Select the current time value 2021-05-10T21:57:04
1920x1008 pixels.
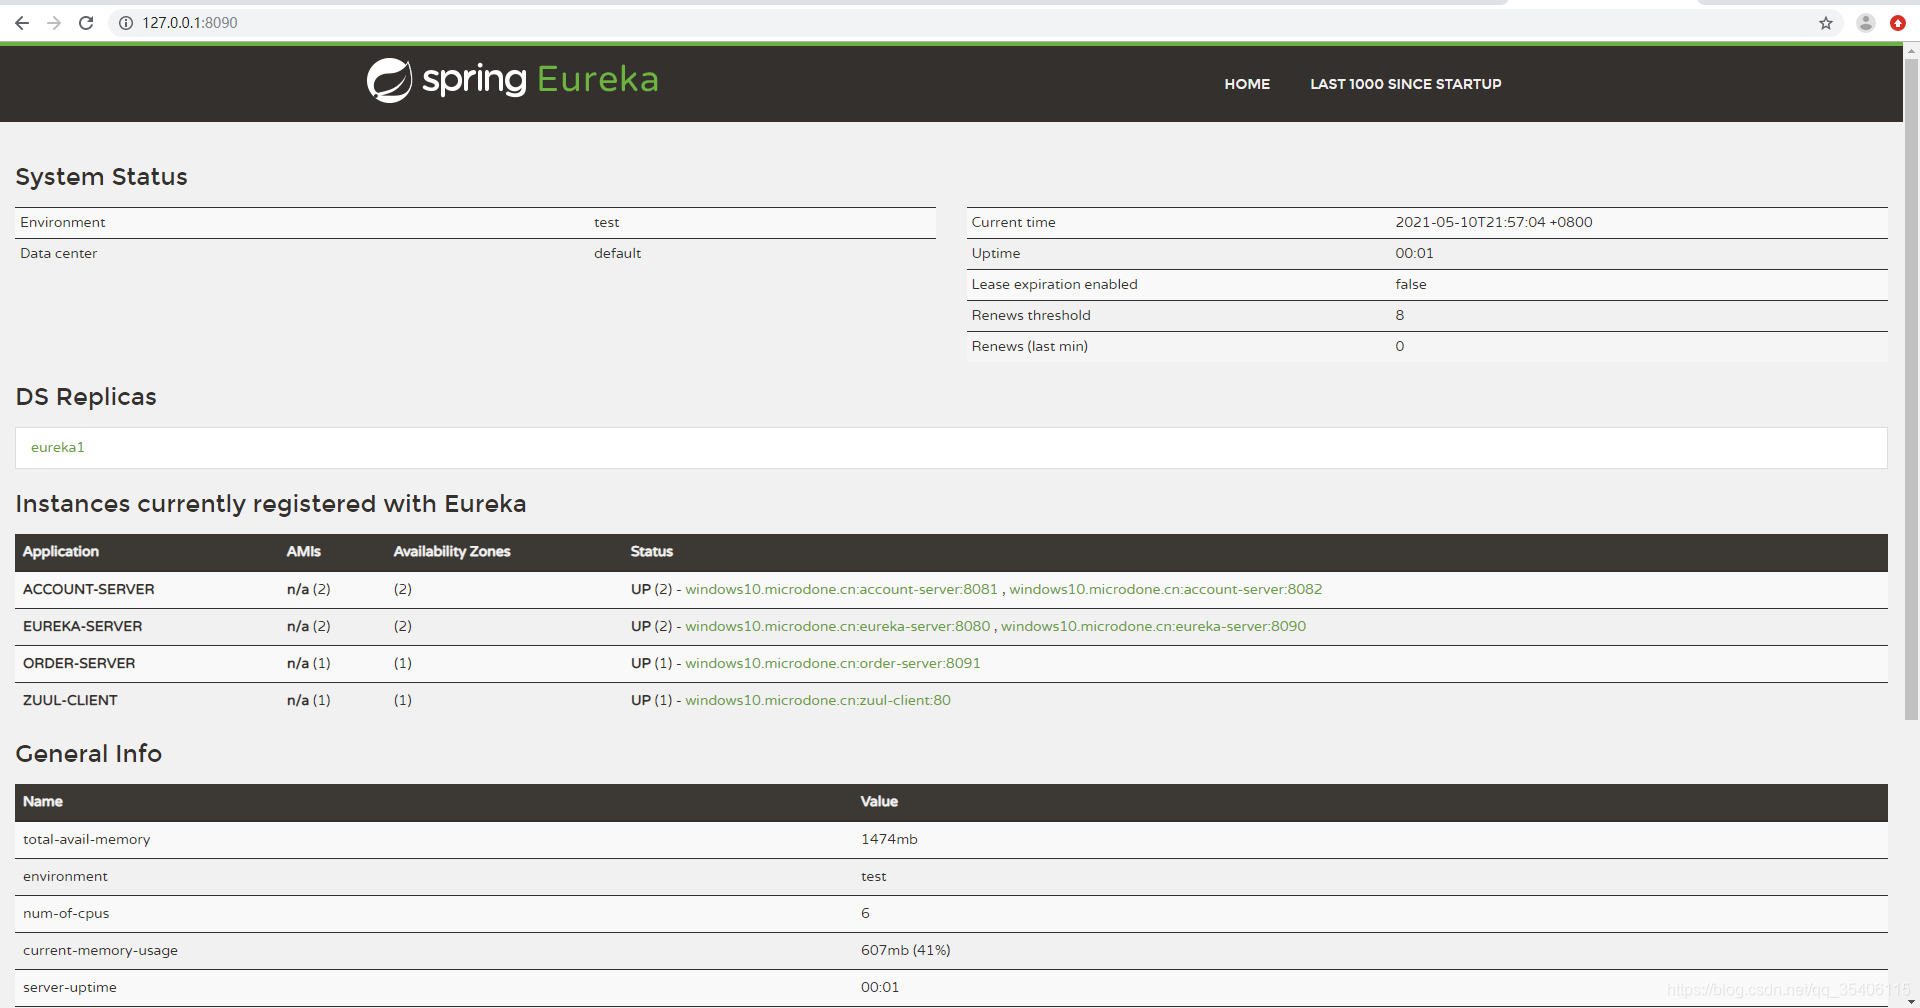pyautogui.click(x=1494, y=222)
